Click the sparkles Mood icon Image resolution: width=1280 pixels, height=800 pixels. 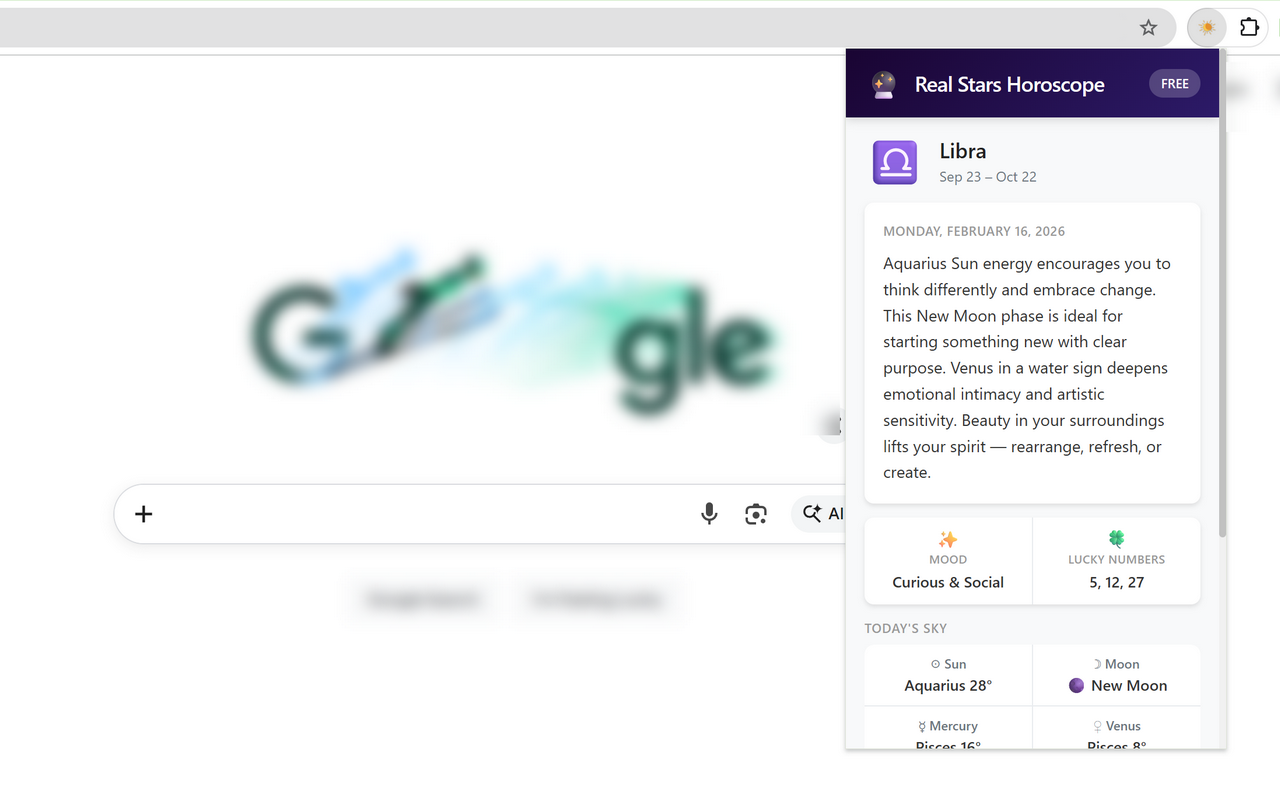pyautogui.click(x=948, y=539)
